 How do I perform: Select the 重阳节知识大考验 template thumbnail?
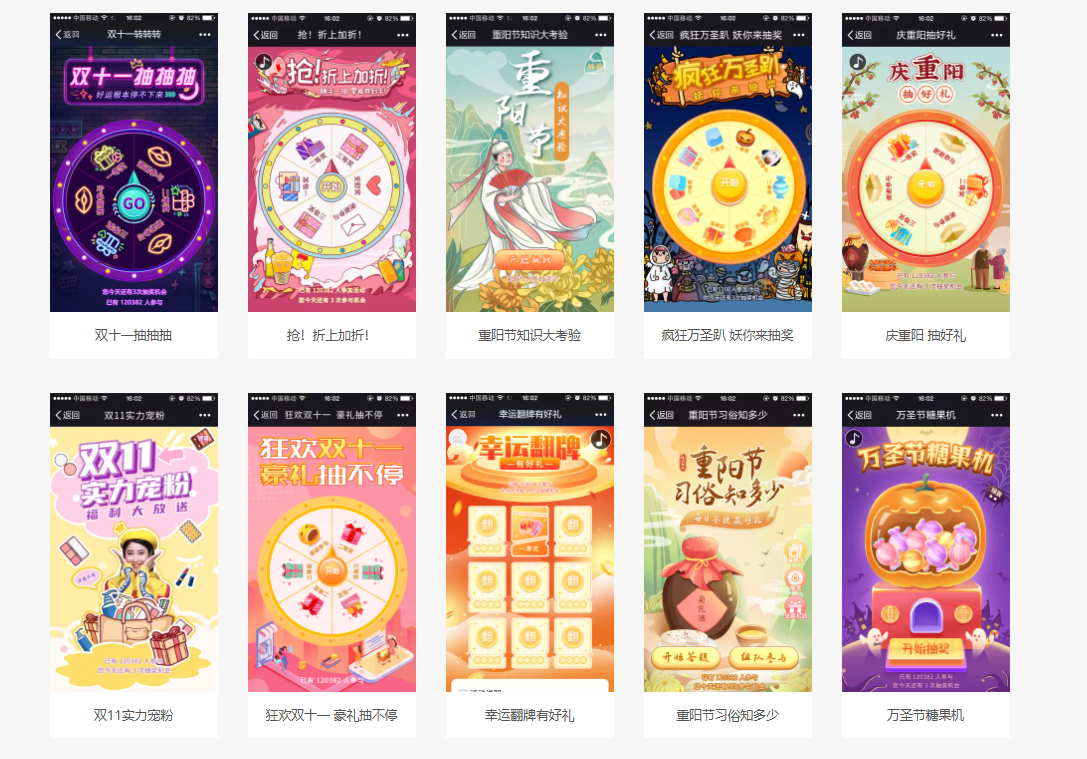click(530, 162)
